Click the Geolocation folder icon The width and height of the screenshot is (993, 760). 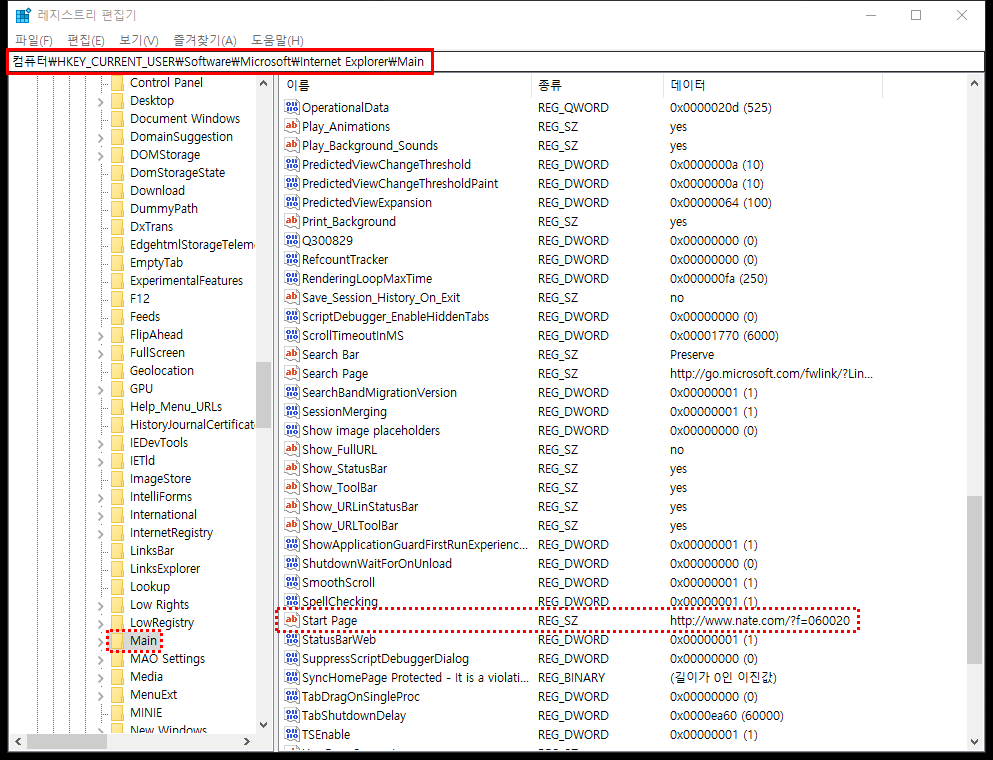(117, 370)
